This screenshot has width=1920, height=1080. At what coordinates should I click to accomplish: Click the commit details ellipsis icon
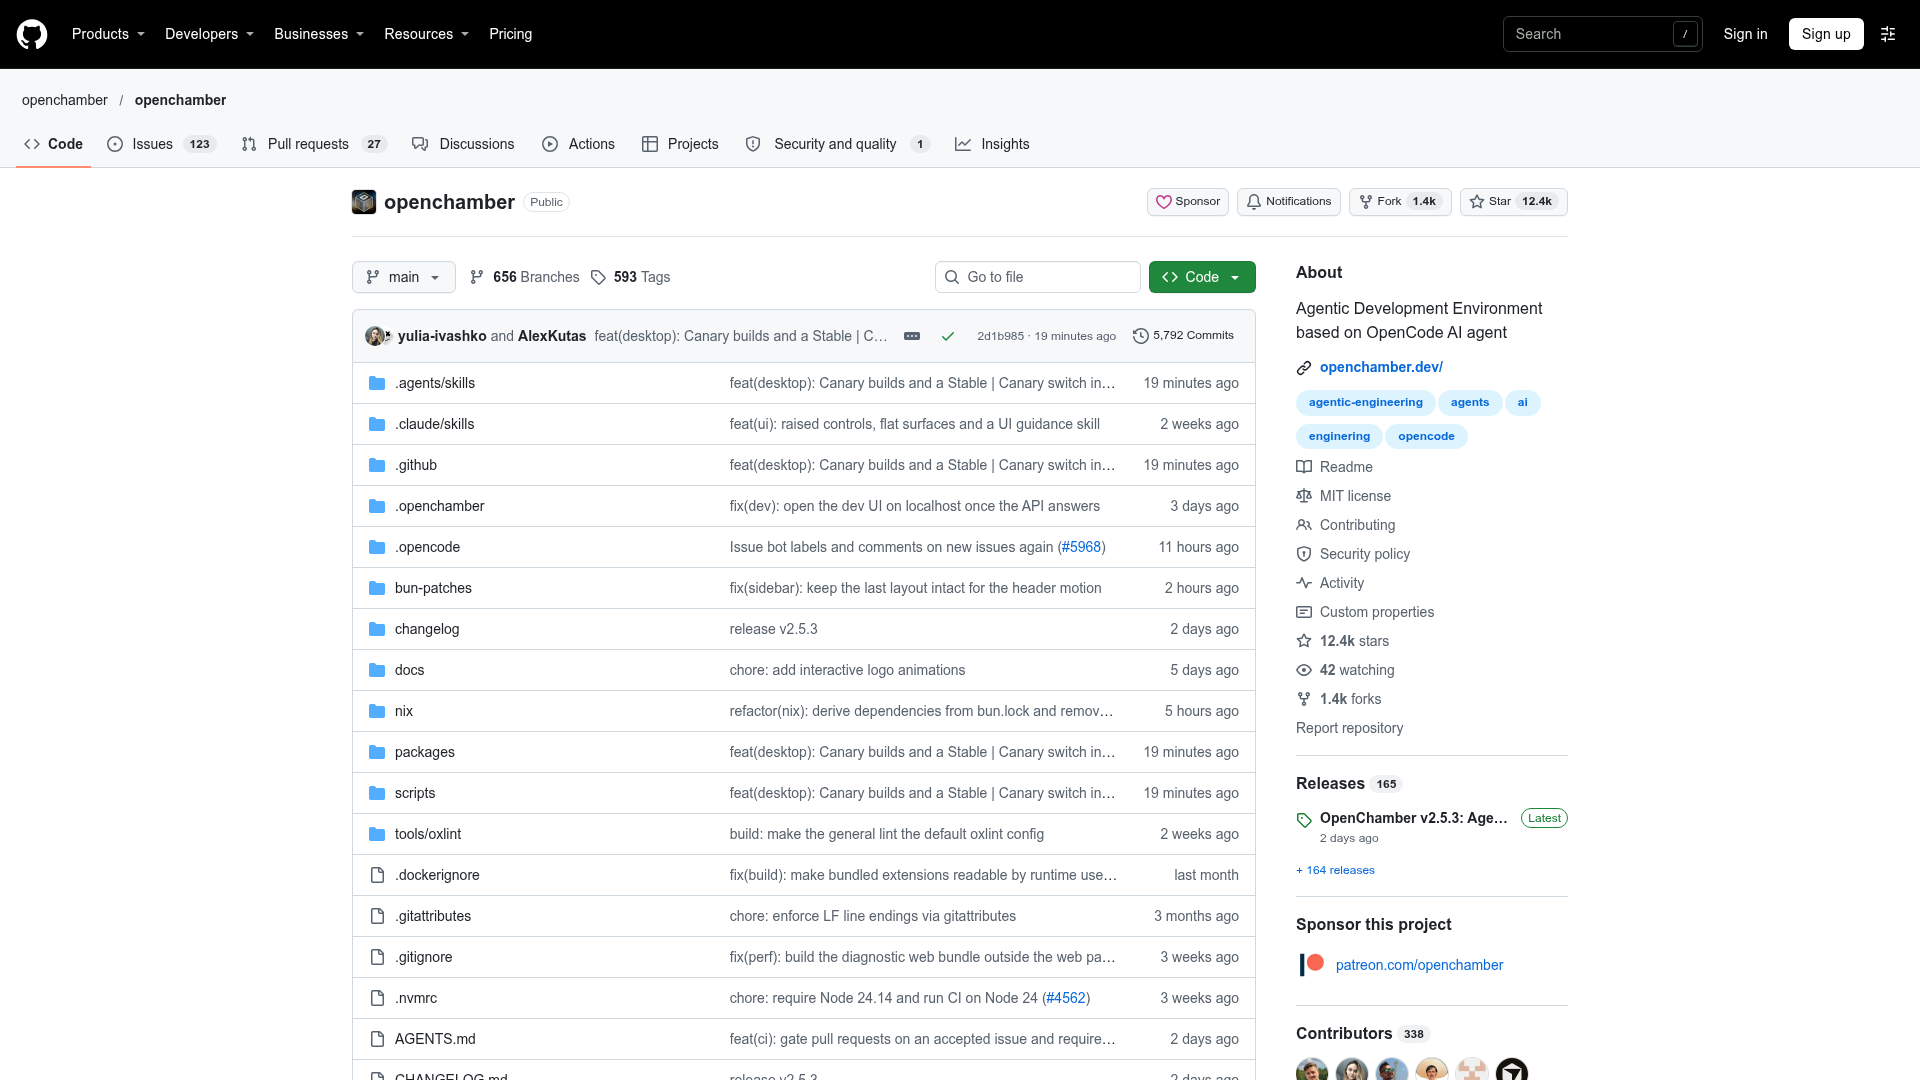912,336
